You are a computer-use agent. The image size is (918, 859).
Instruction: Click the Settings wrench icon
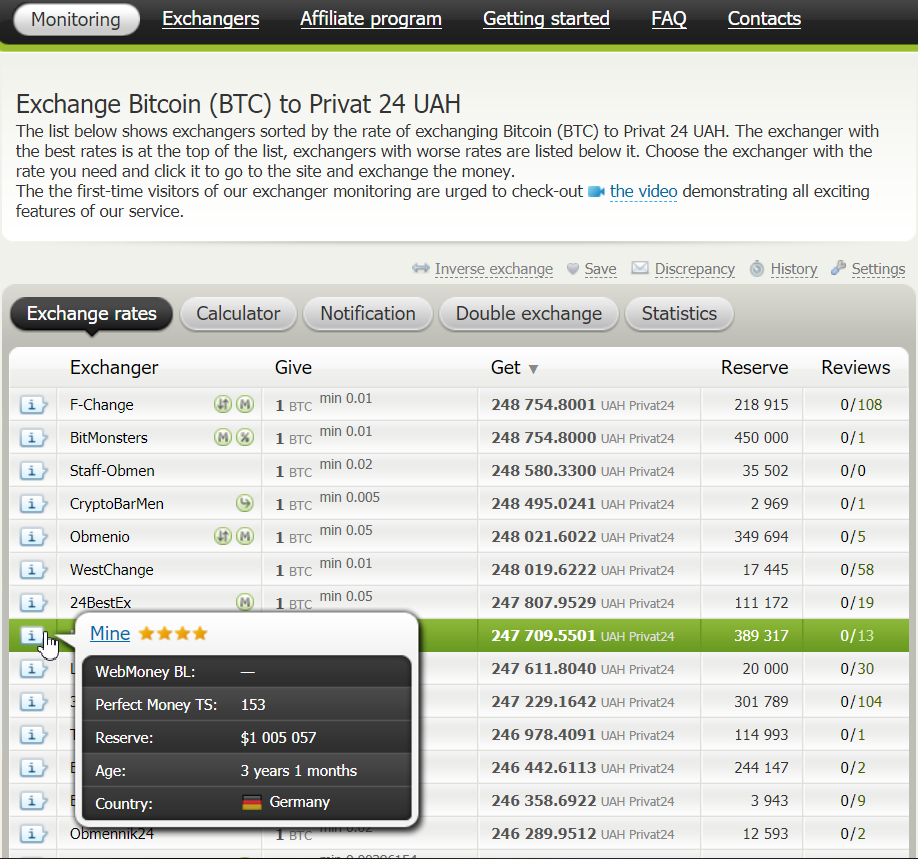(x=838, y=268)
